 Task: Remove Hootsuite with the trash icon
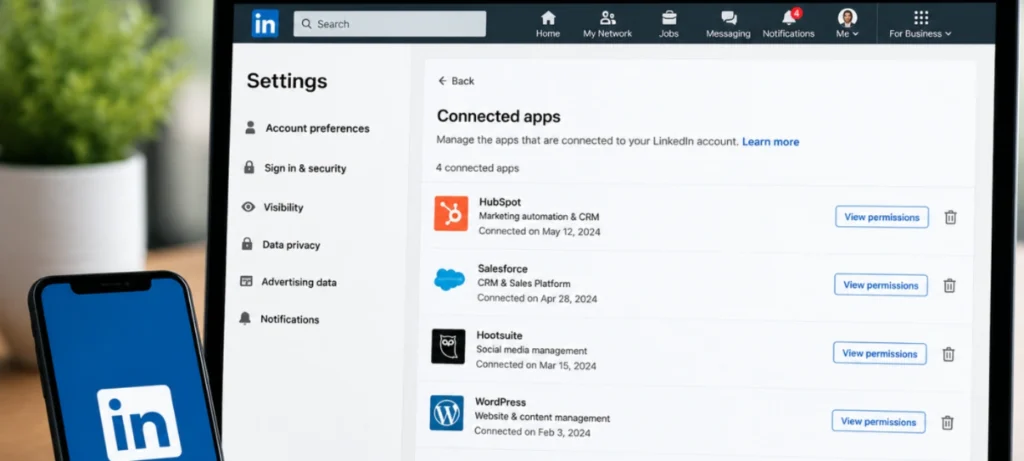[x=948, y=354]
